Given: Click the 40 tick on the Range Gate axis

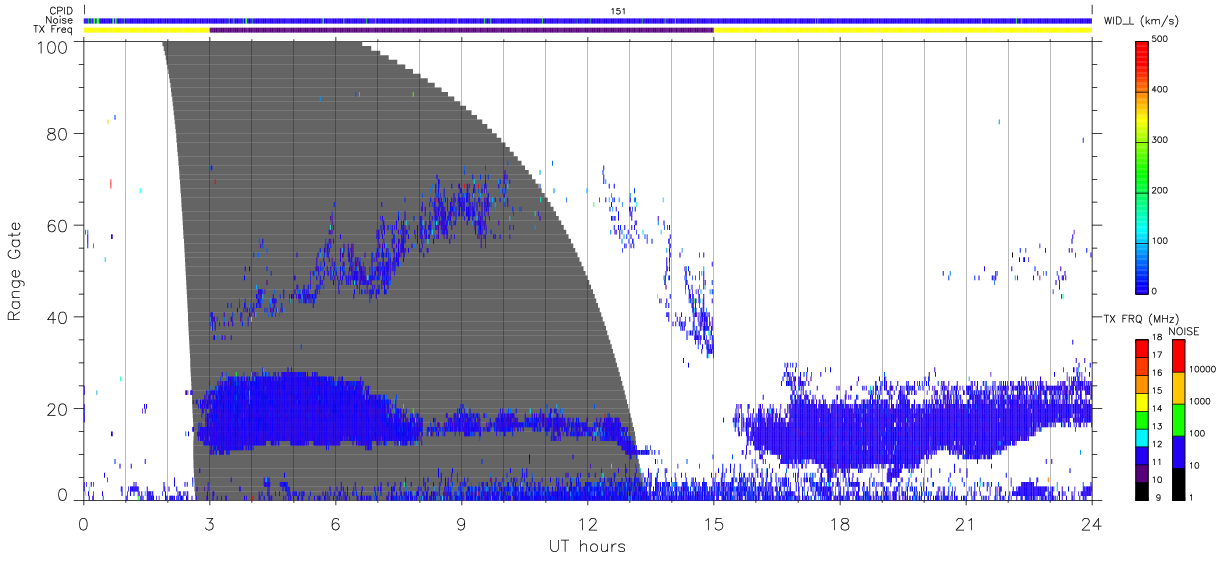Looking at the screenshot, I should tap(58, 318).
